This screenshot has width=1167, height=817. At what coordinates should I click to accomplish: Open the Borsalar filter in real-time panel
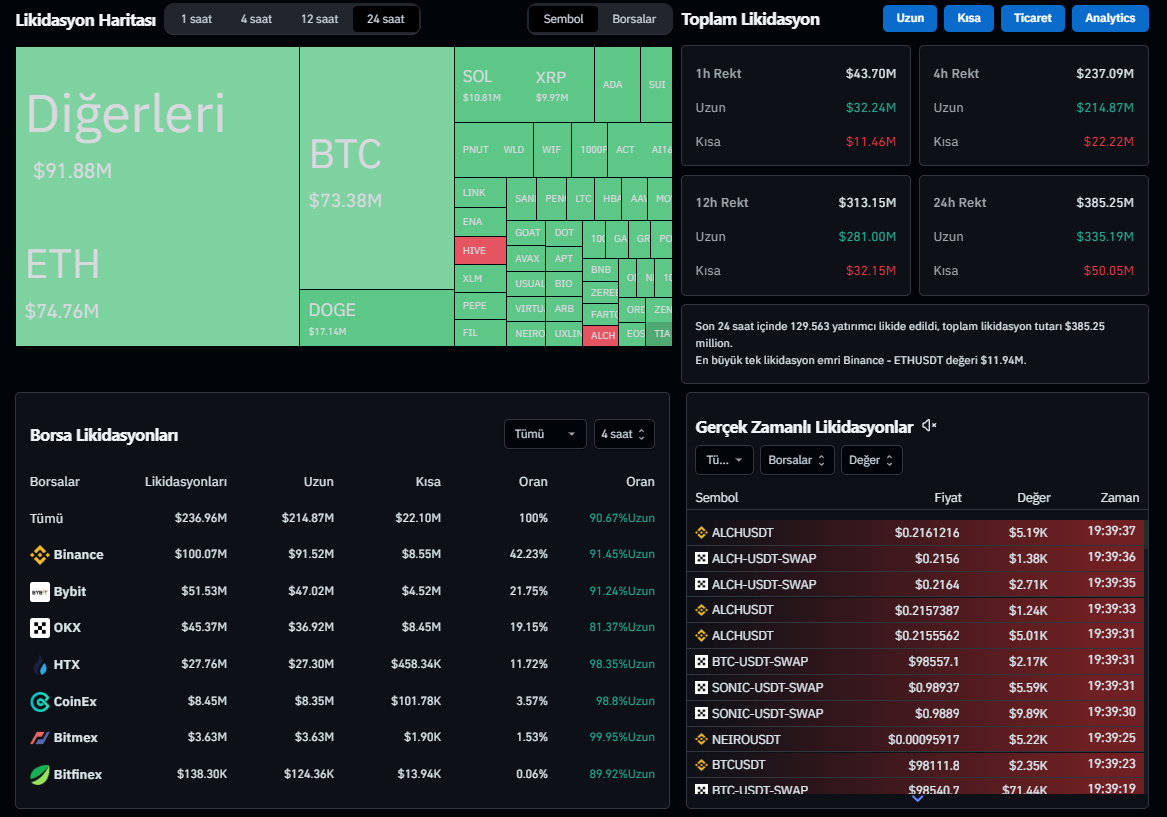(x=796, y=461)
